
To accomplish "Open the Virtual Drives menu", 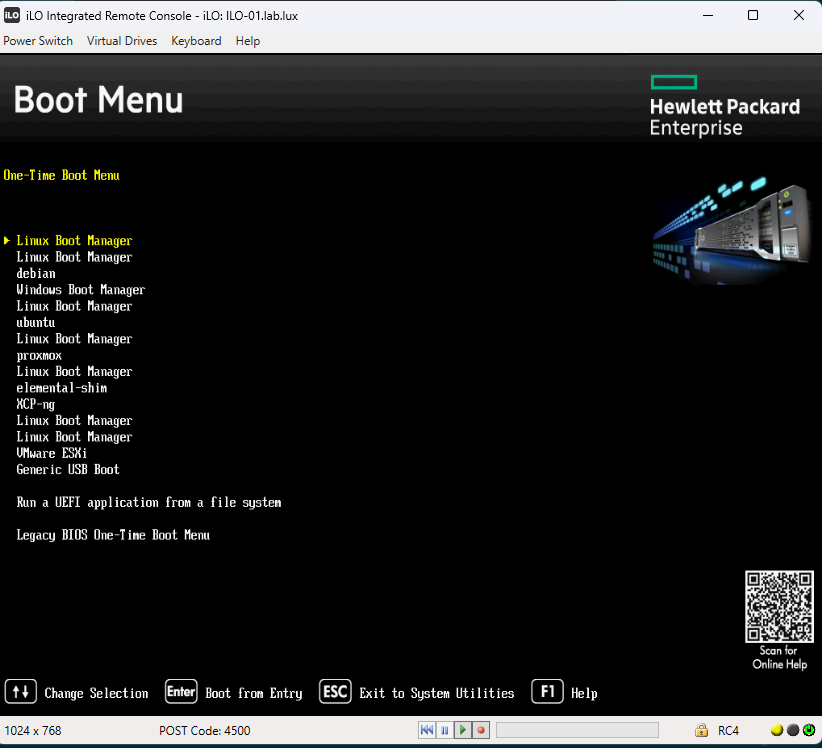I will click(x=122, y=41).
